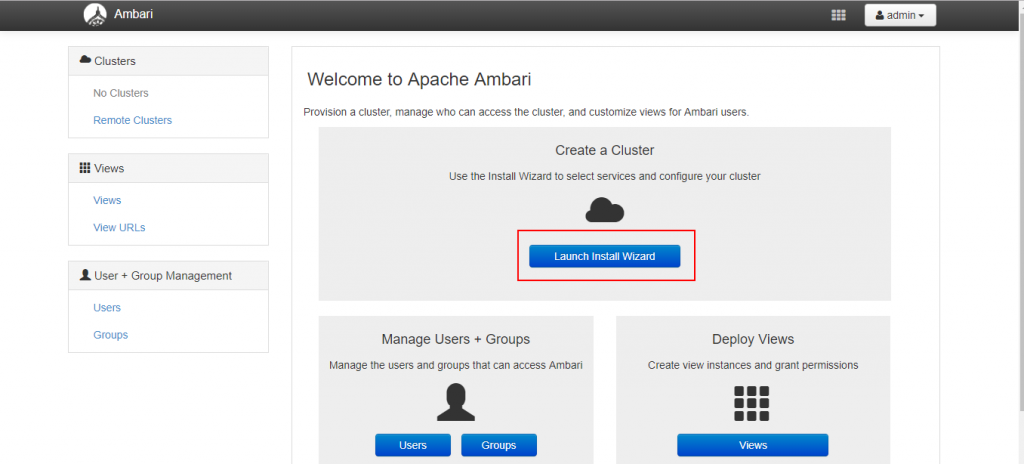Open the Views sidebar link
This screenshot has width=1024, height=464.
(107, 200)
